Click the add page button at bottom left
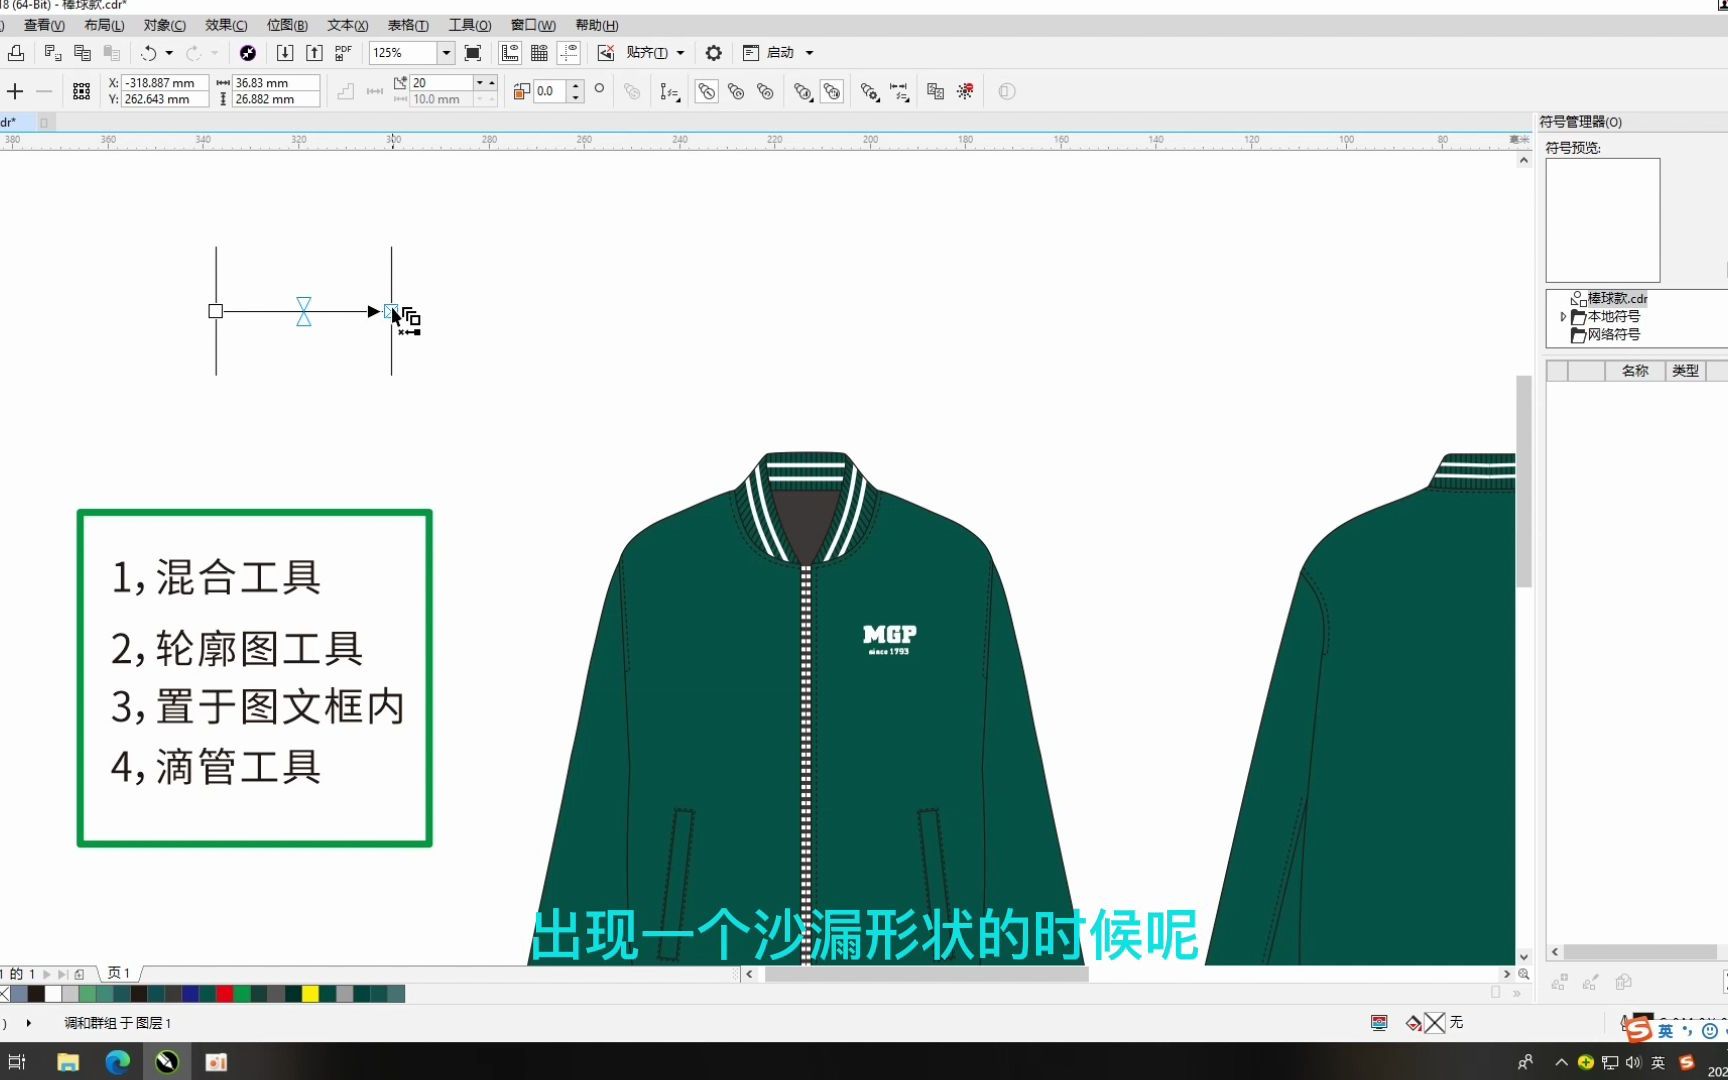Screen dimensions: 1728x1080 pyautogui.click(x=79, y=972)
